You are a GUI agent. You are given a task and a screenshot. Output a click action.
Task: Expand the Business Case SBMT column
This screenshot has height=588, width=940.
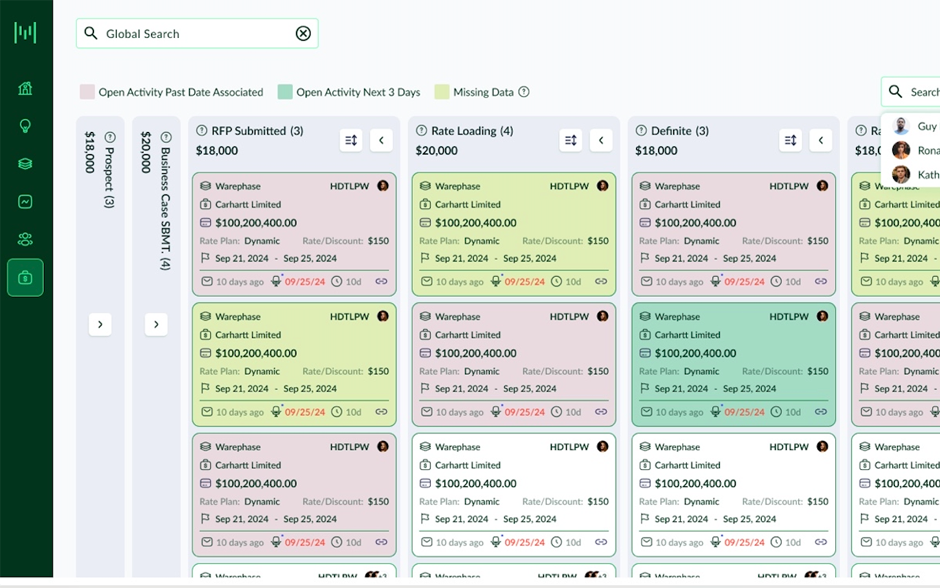tap(156, 324)
